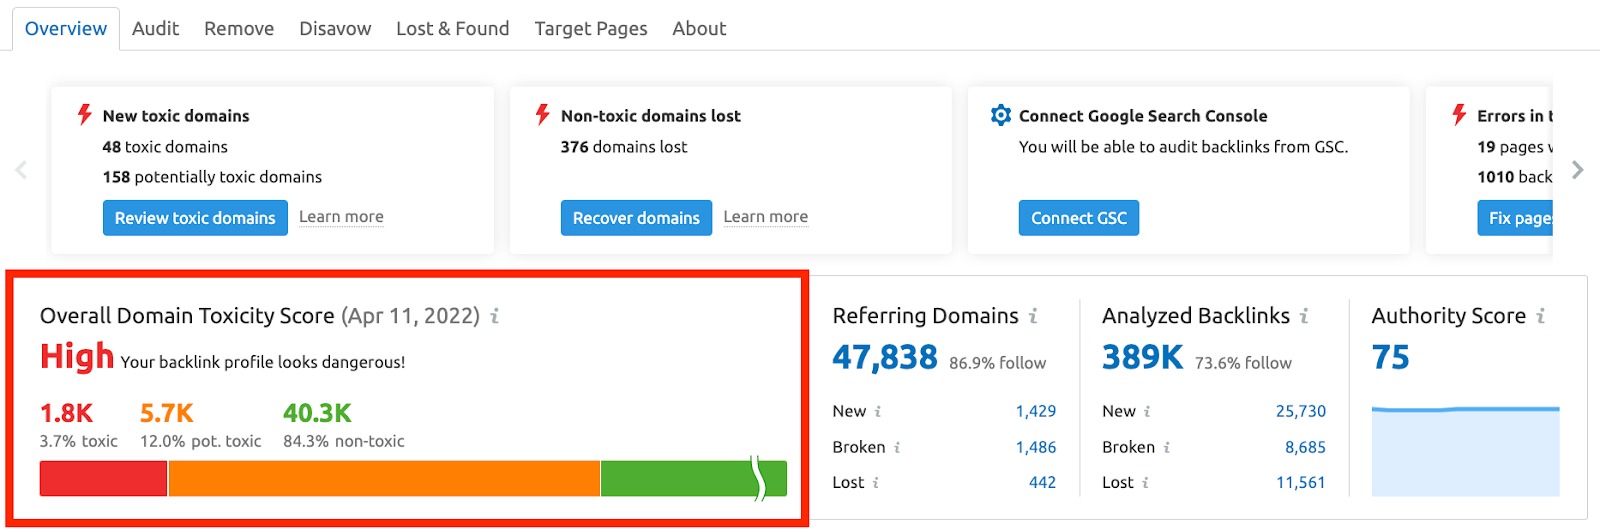This screenshot has height=530, width=1600.
Task: Click the Connect GSC button
Action: (1078, 218)
